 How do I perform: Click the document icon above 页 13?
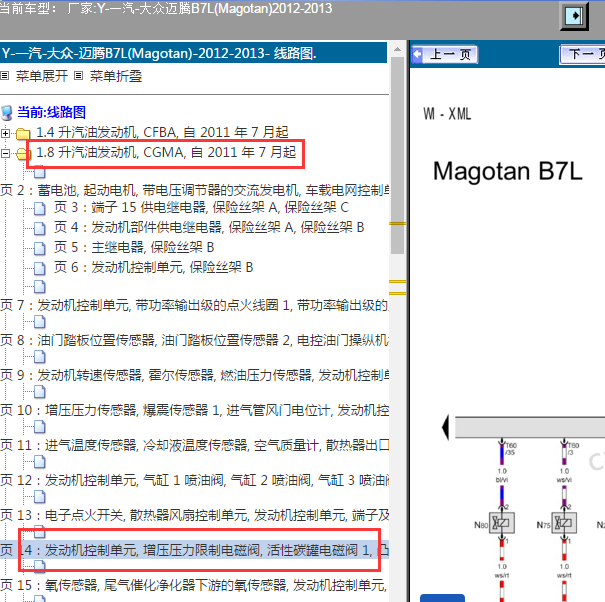click(x=39, y=497)
